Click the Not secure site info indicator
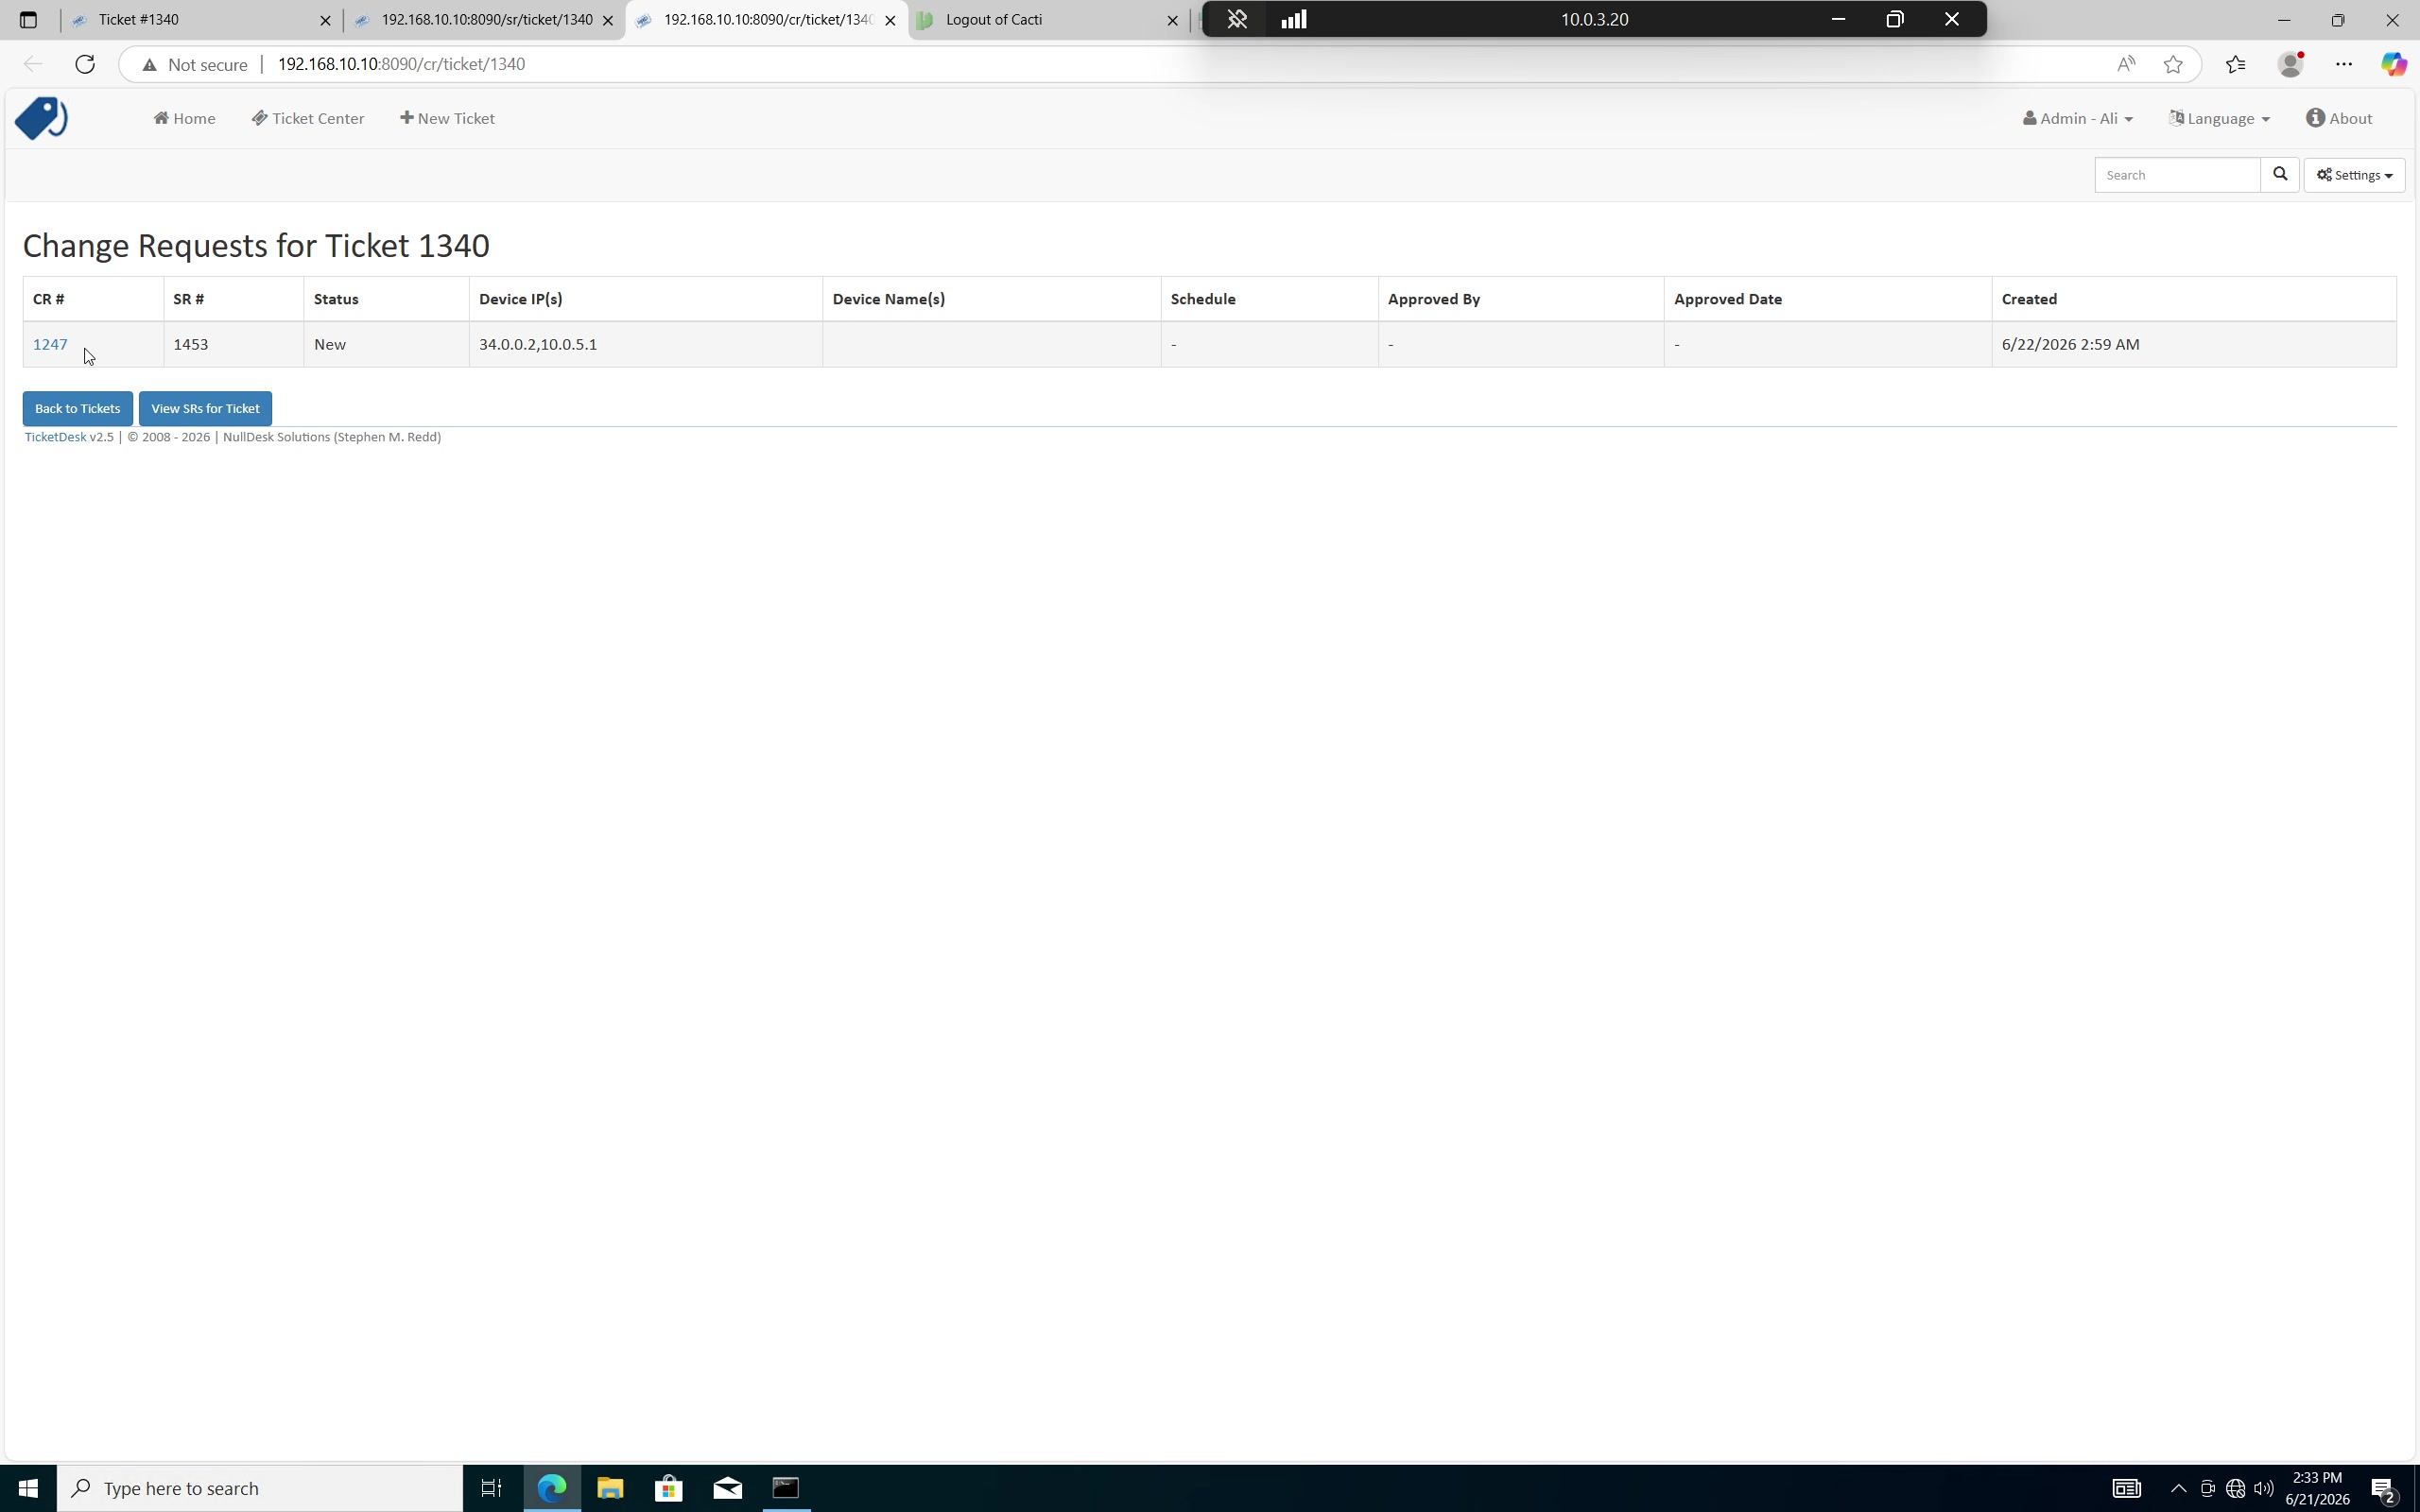 (x=196, y=64)
